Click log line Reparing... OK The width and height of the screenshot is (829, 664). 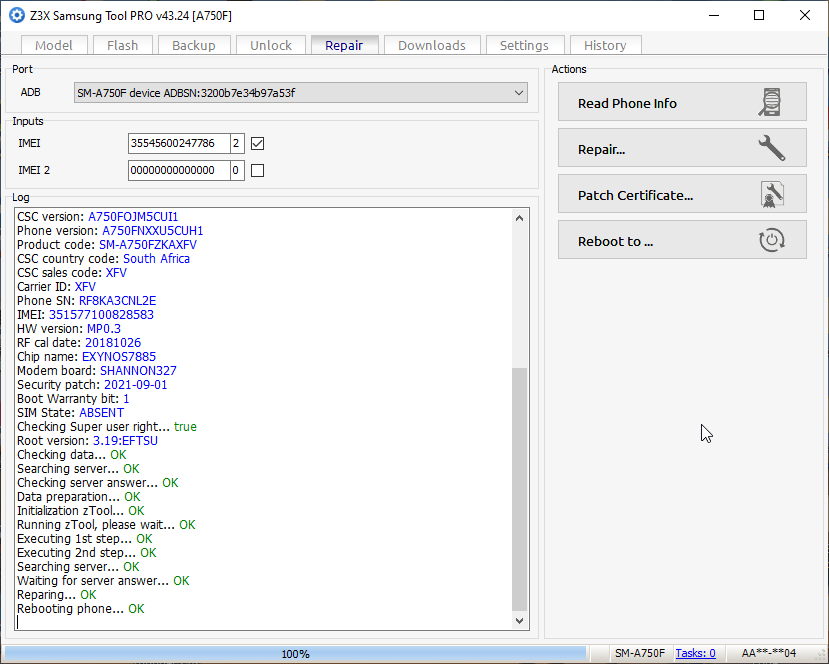click(57, 595)
